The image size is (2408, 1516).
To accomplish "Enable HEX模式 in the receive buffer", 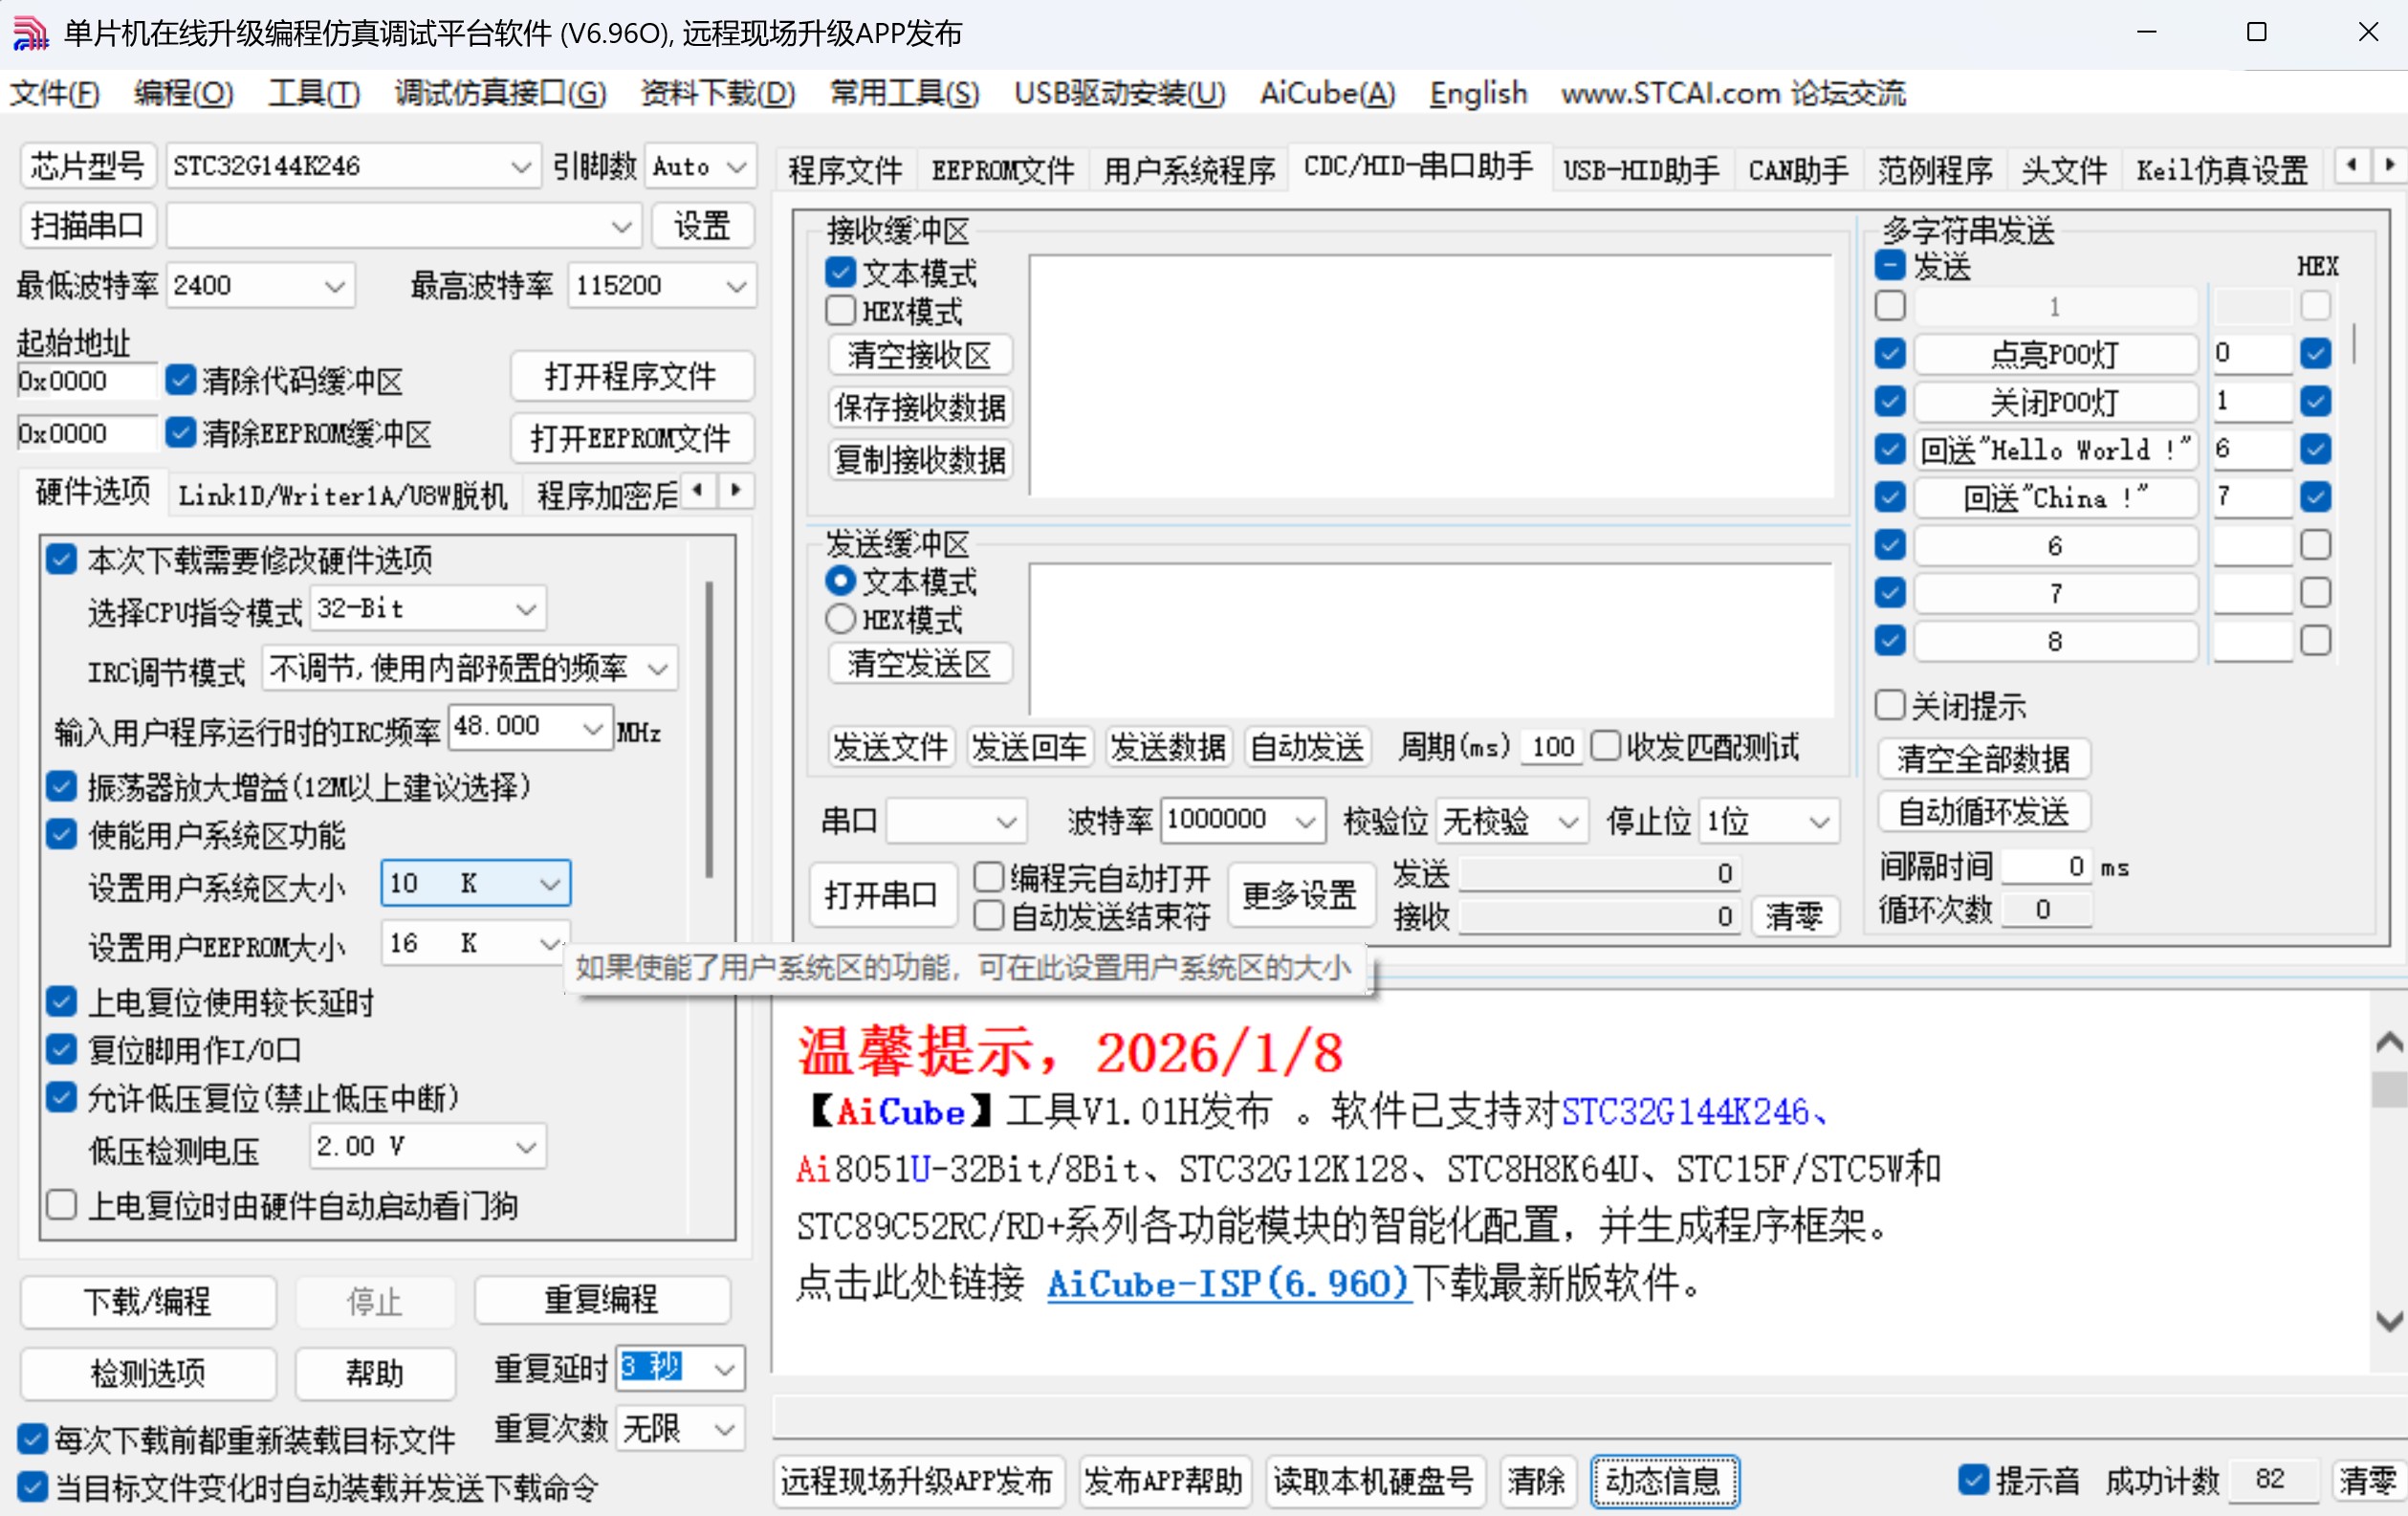I will [x=840, y=311].
